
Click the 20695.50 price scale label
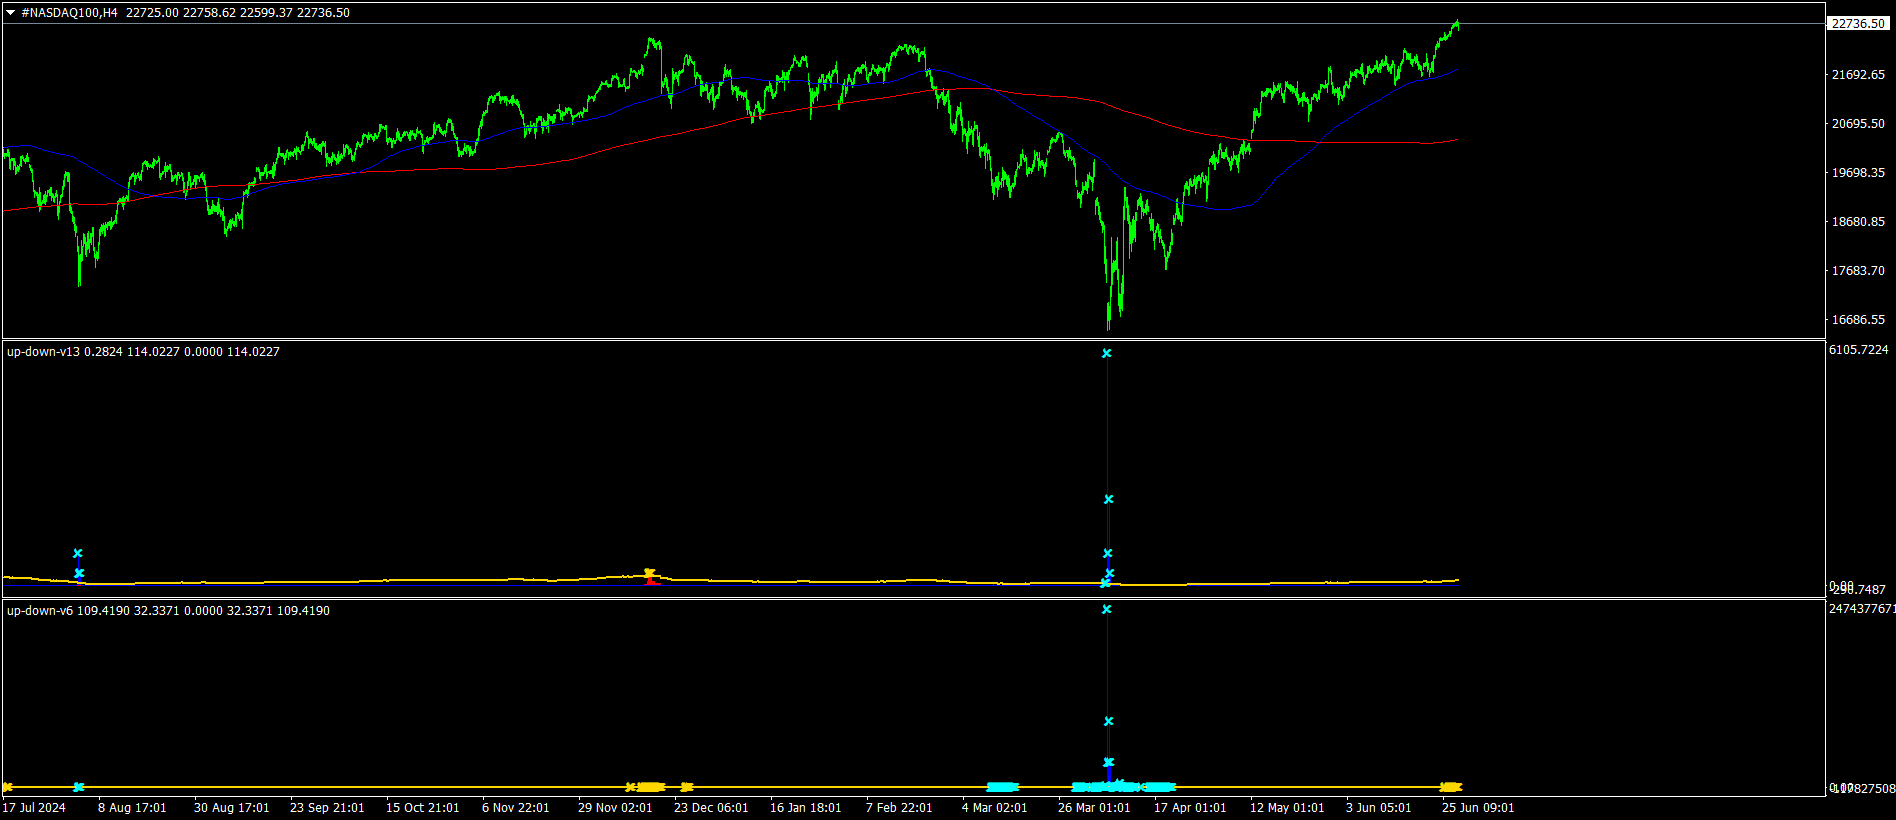1858,124
